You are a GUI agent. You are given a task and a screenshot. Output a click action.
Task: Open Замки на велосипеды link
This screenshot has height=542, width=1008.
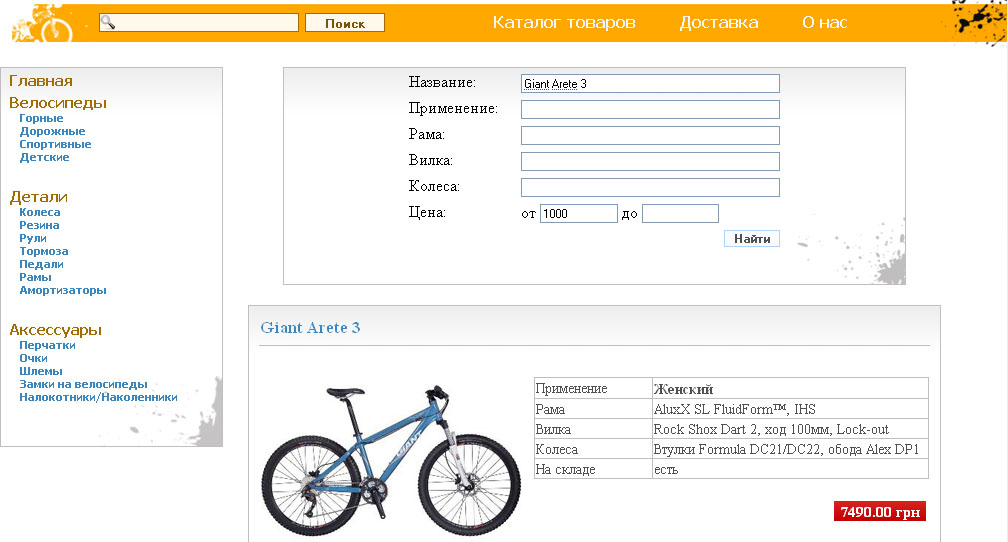(84, 384)
